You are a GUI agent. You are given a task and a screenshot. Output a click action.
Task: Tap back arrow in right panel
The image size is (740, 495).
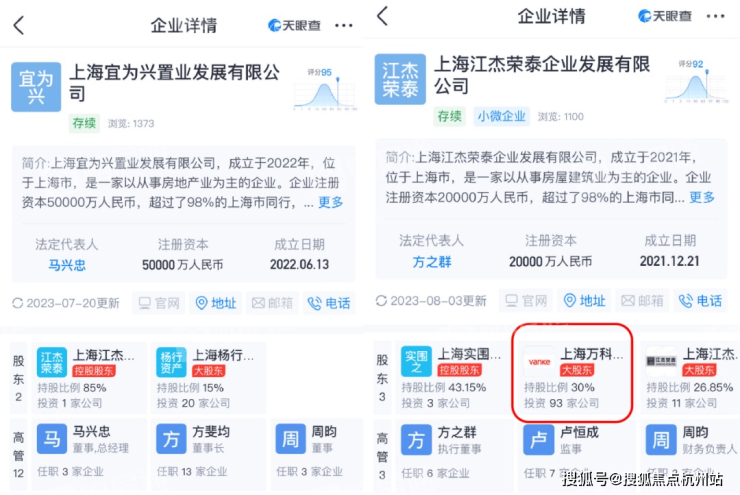(383, 16)
